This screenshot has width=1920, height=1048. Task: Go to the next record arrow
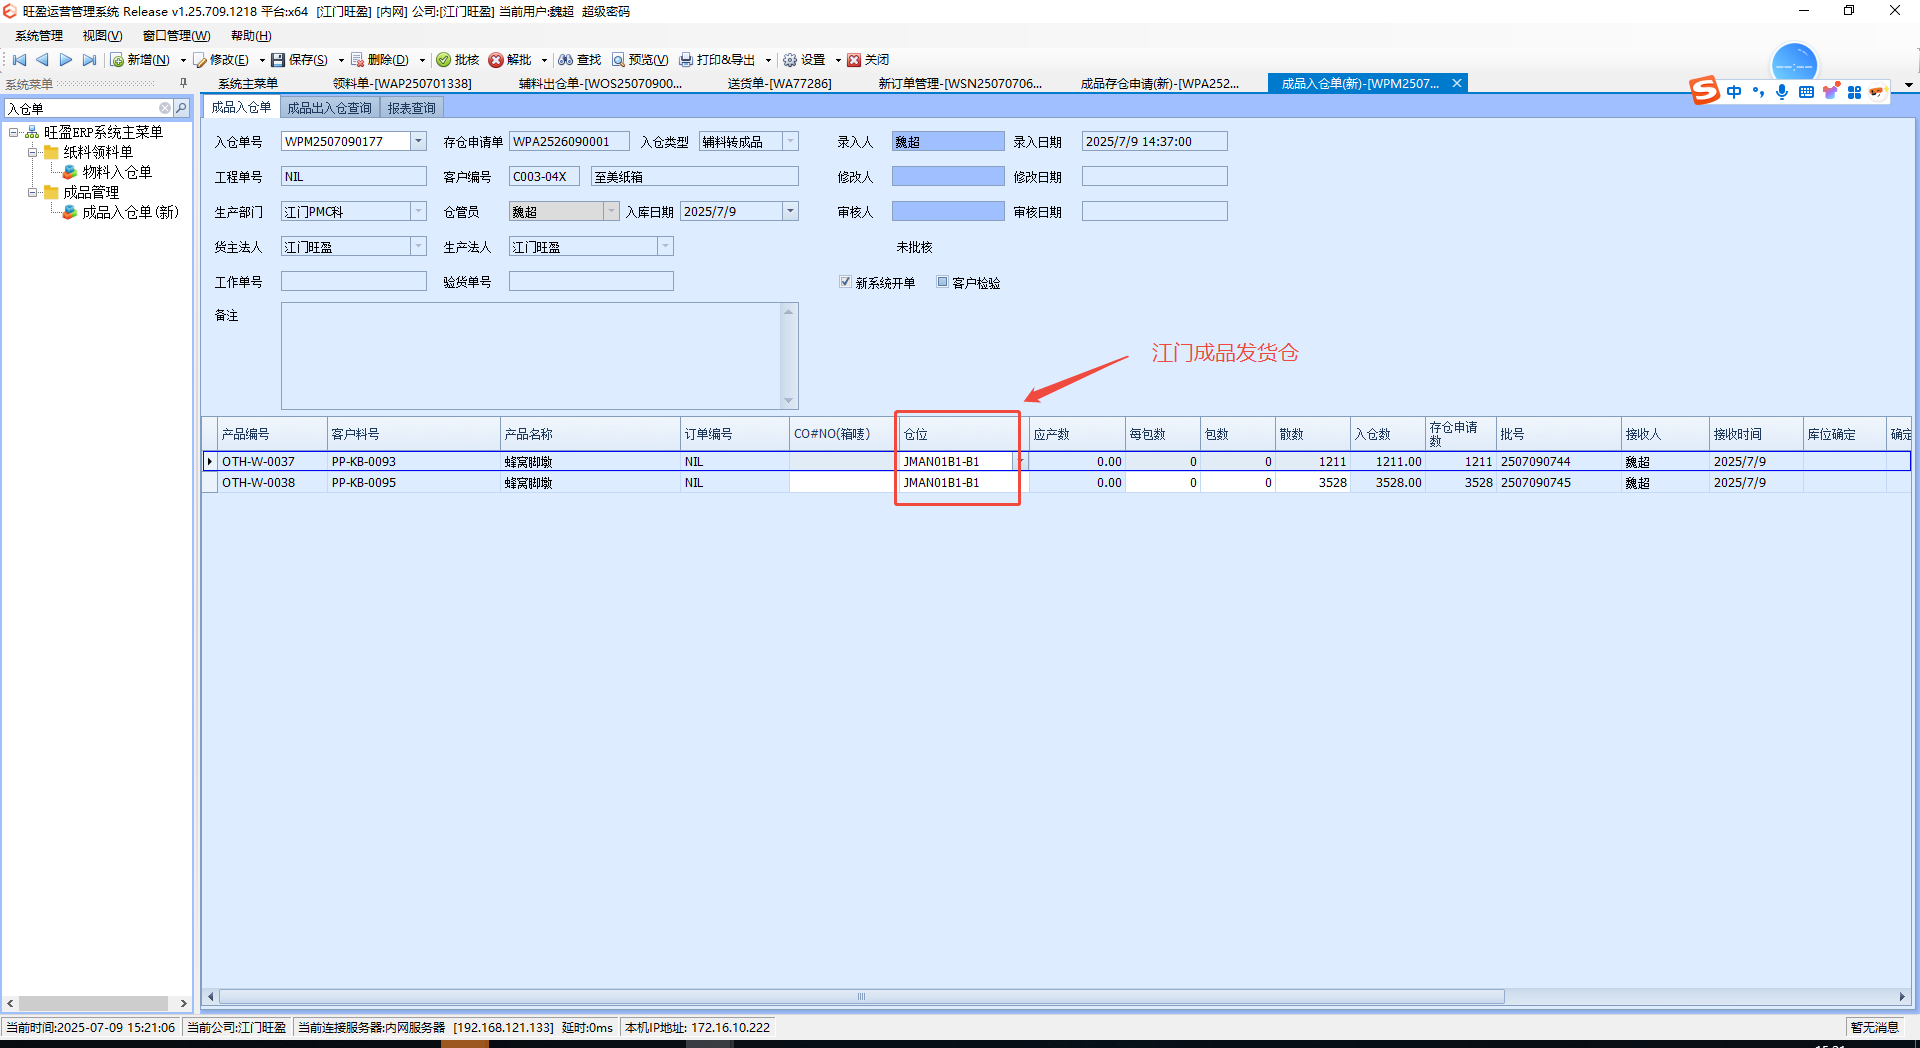point(66,60)
